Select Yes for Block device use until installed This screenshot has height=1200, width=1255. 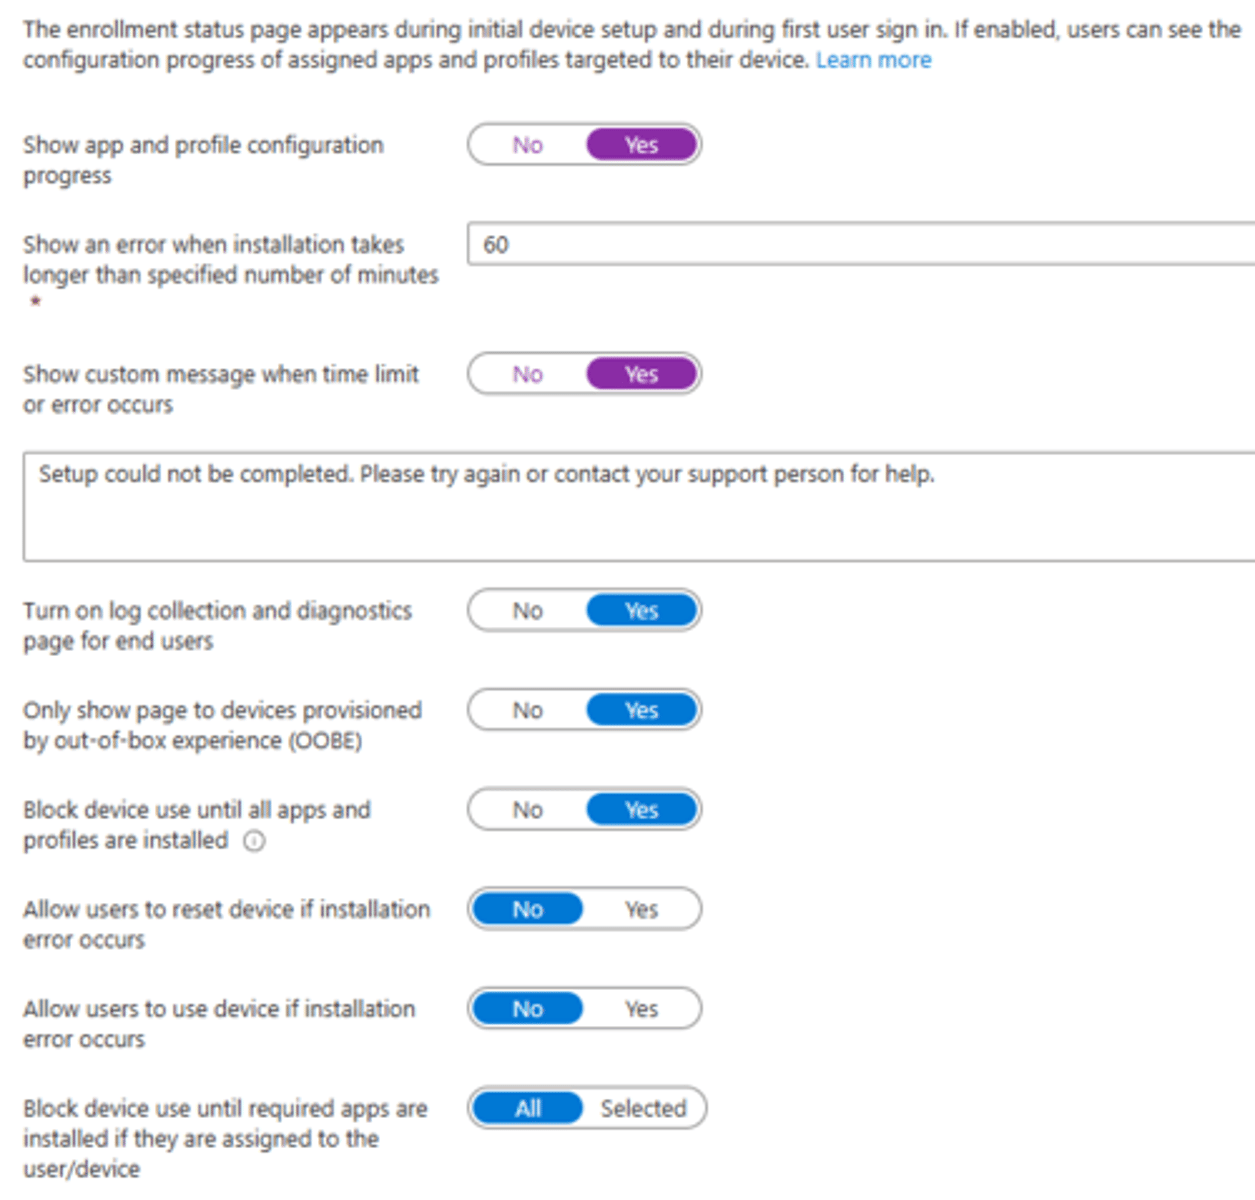[x=641, y=810]
